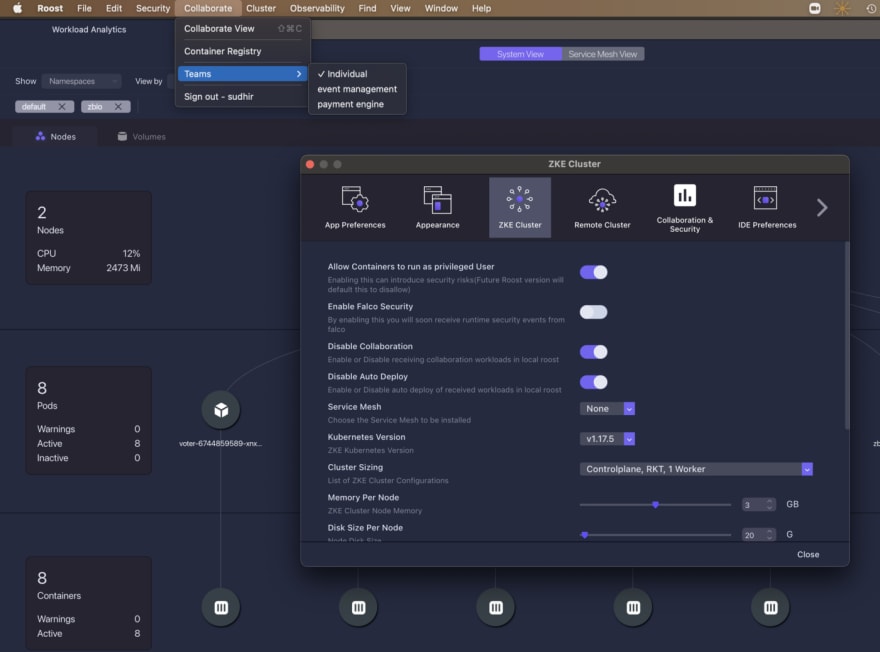The image size is (880, 652).
Task: Click the screen recording menu bar icon
Action: click(x=814, y=8)
